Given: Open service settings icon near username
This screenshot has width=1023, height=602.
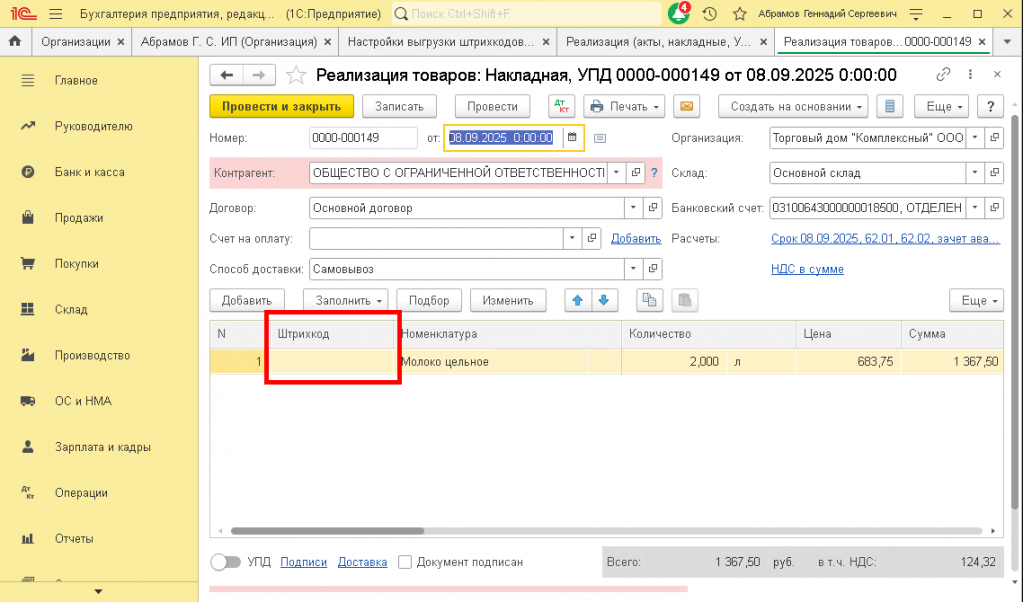Looking at the screenshot, I should point(916,14).
